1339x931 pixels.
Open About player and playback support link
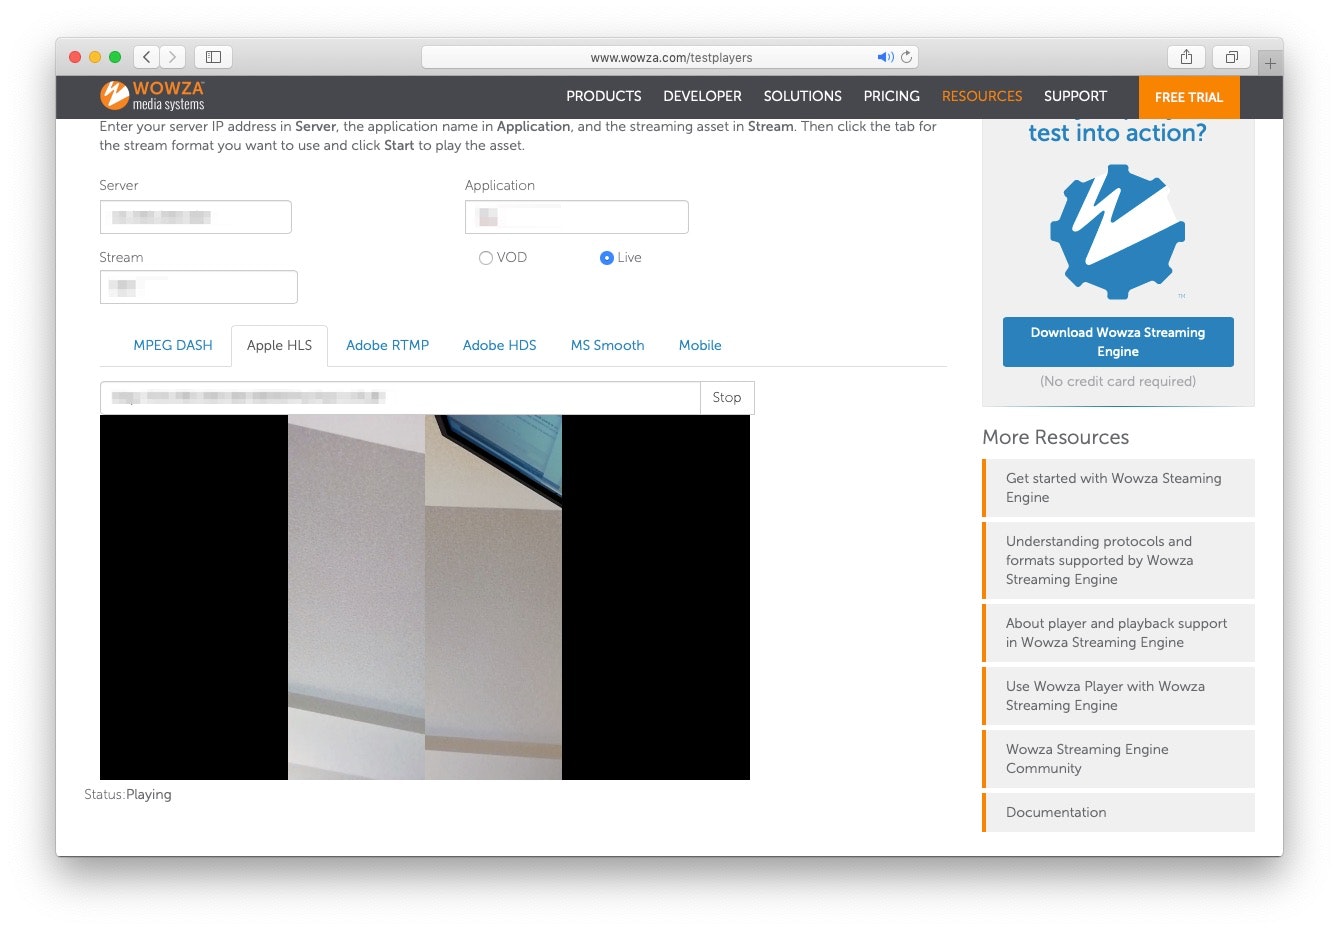pos(1118,633)
